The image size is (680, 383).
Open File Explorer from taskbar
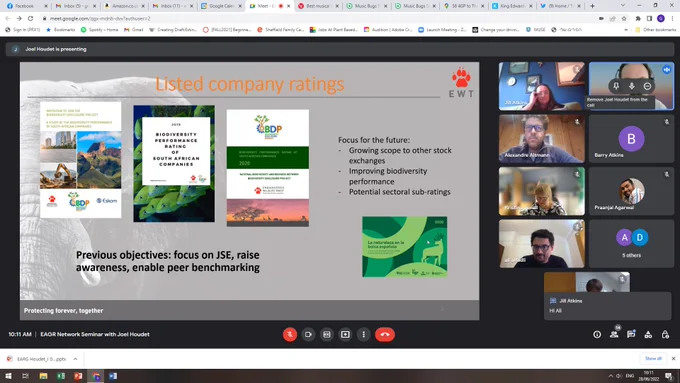click(x=43, y=376)
